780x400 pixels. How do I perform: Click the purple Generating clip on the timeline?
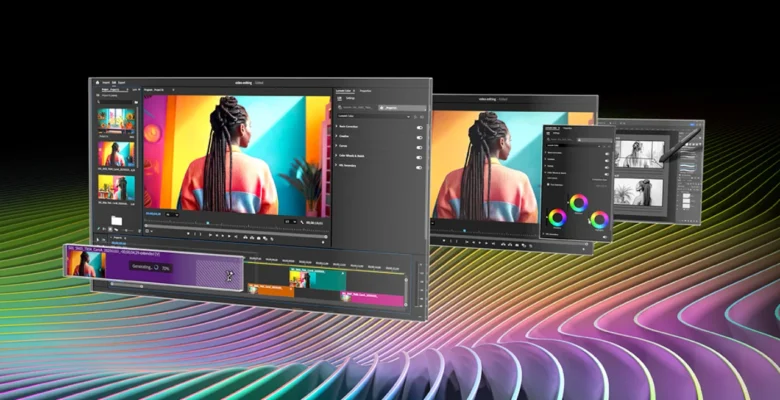click(154, 268)
